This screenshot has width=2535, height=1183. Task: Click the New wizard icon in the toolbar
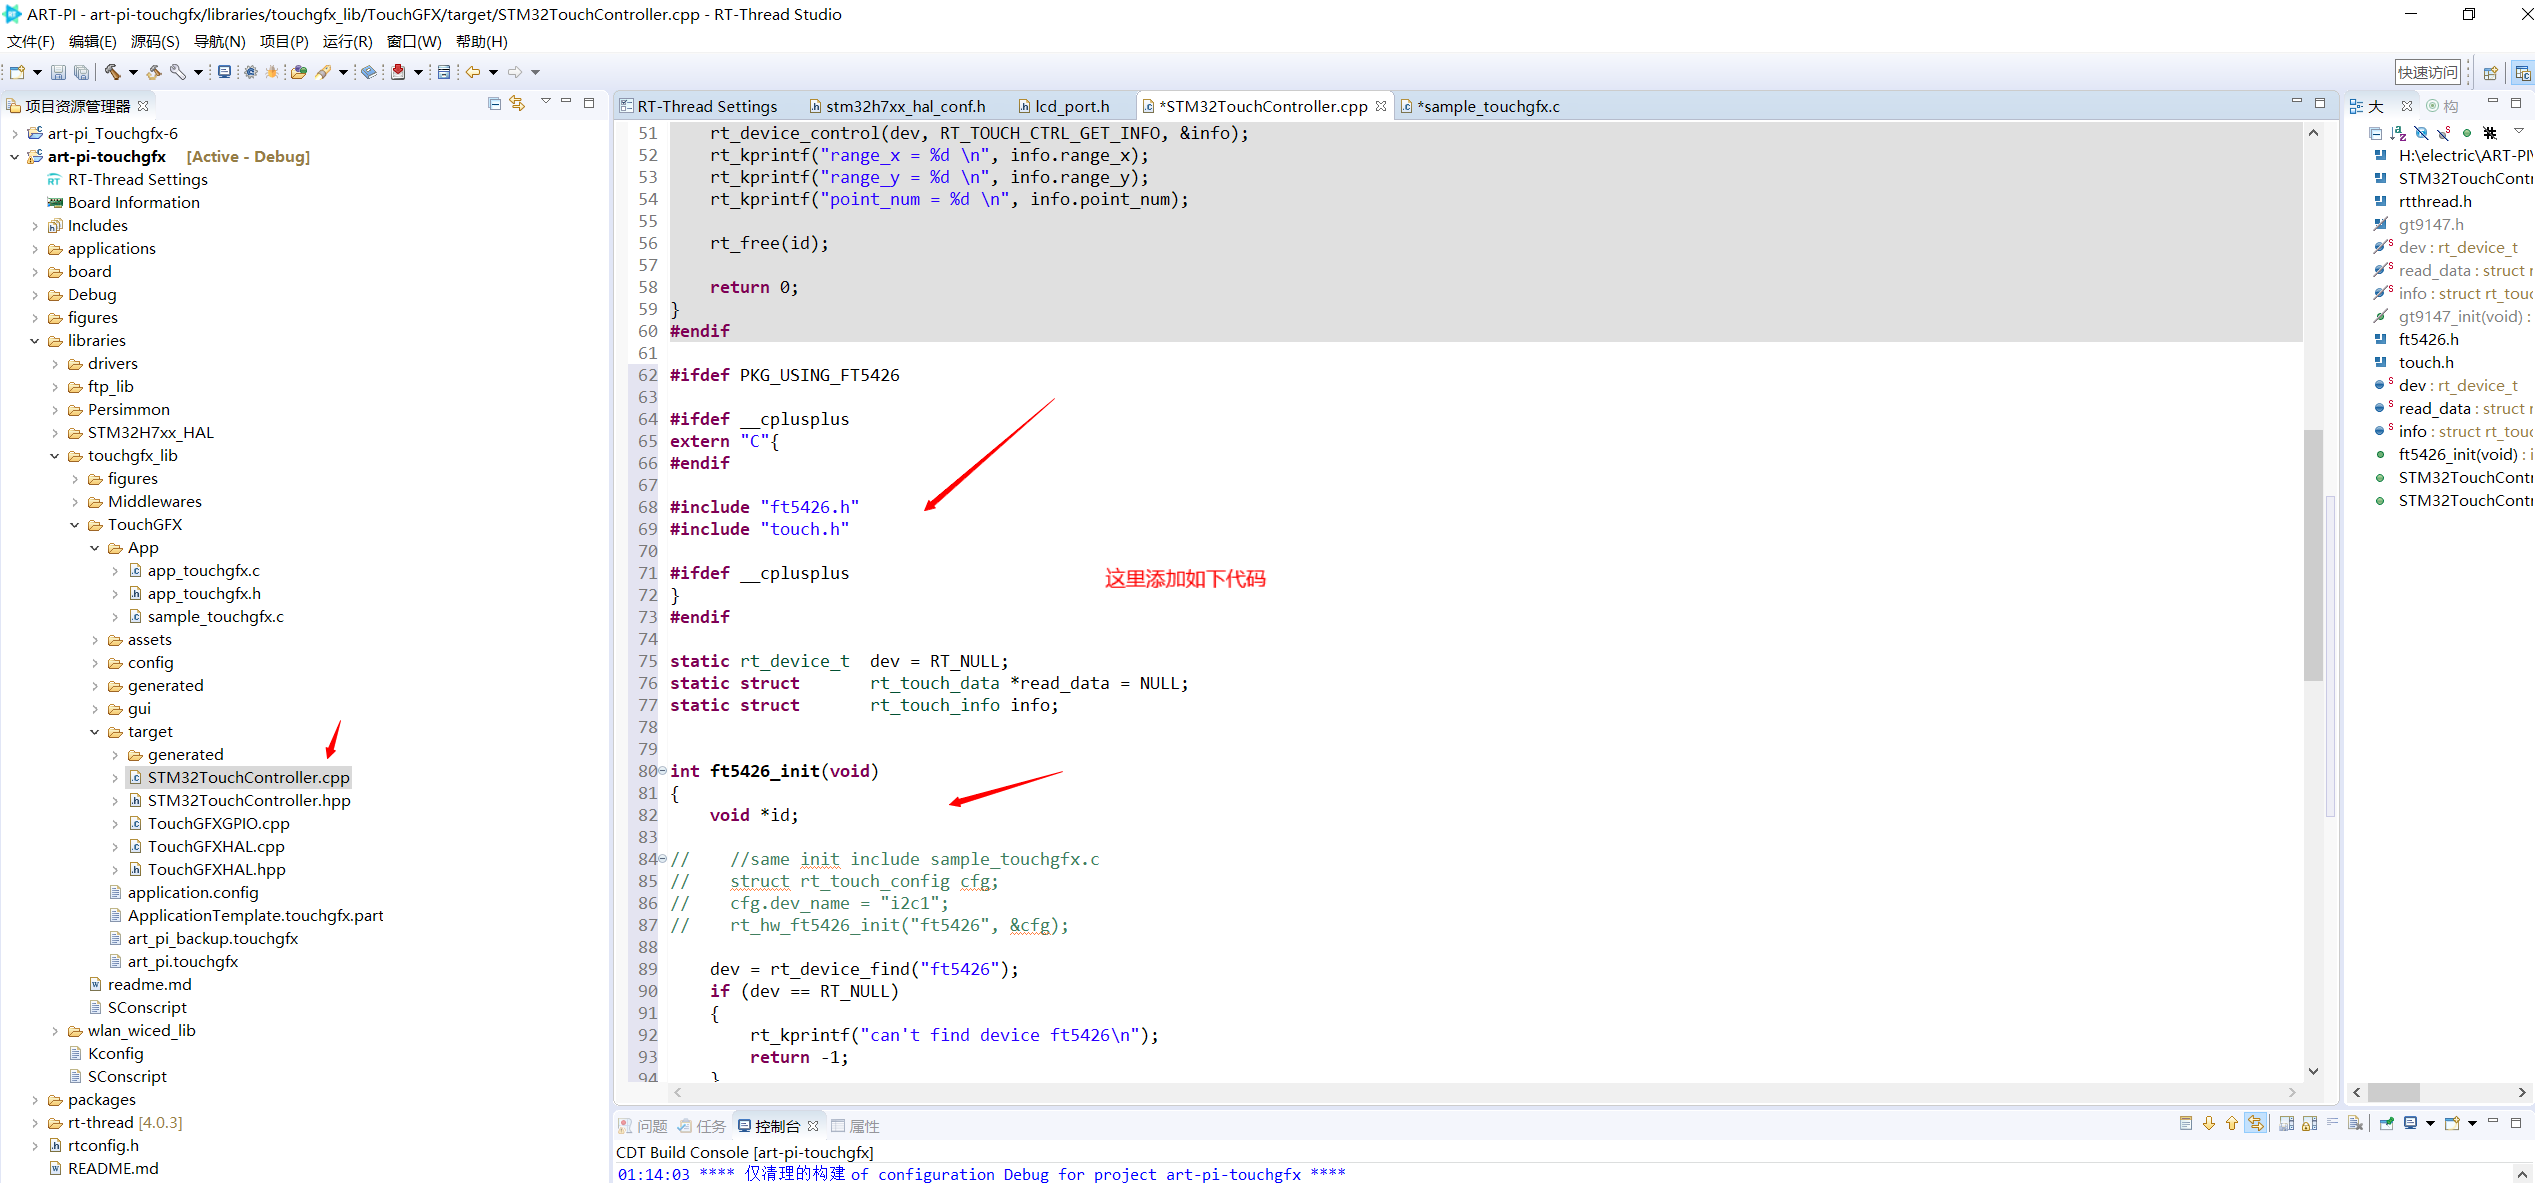click(x=17, y=72)
